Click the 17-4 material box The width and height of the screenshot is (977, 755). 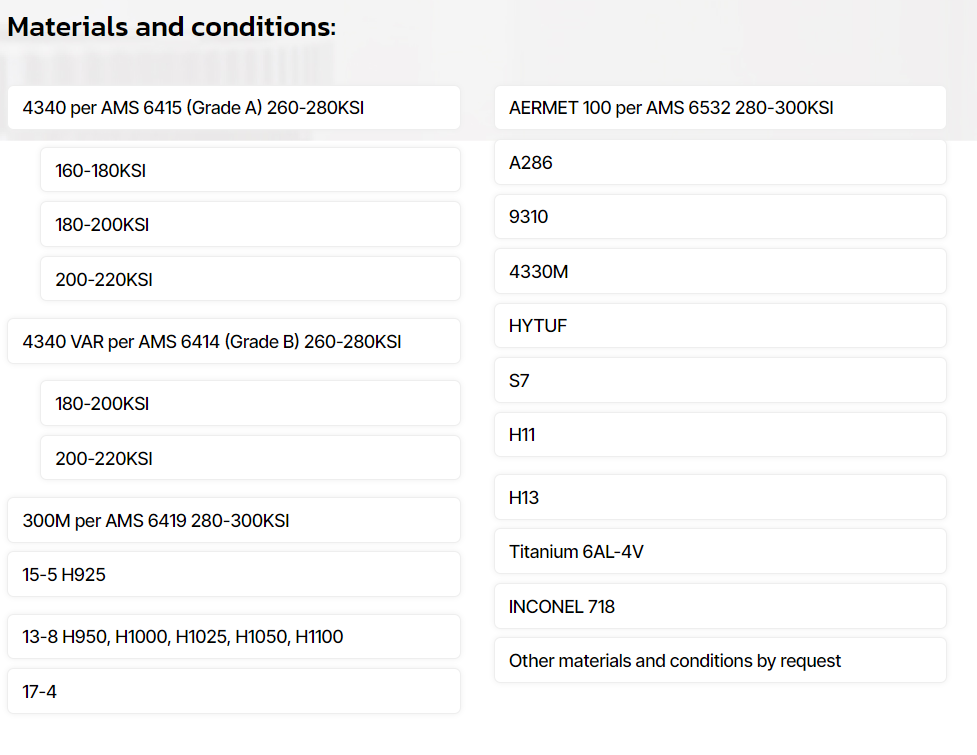233,691
